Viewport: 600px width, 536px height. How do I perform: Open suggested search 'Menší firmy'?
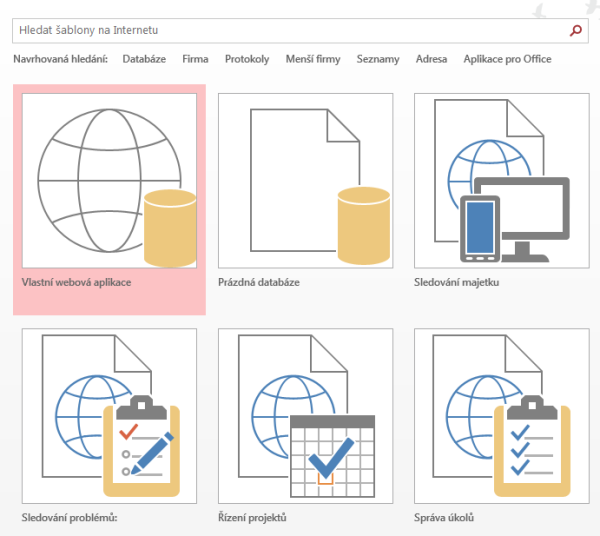[x=313, y=59]
